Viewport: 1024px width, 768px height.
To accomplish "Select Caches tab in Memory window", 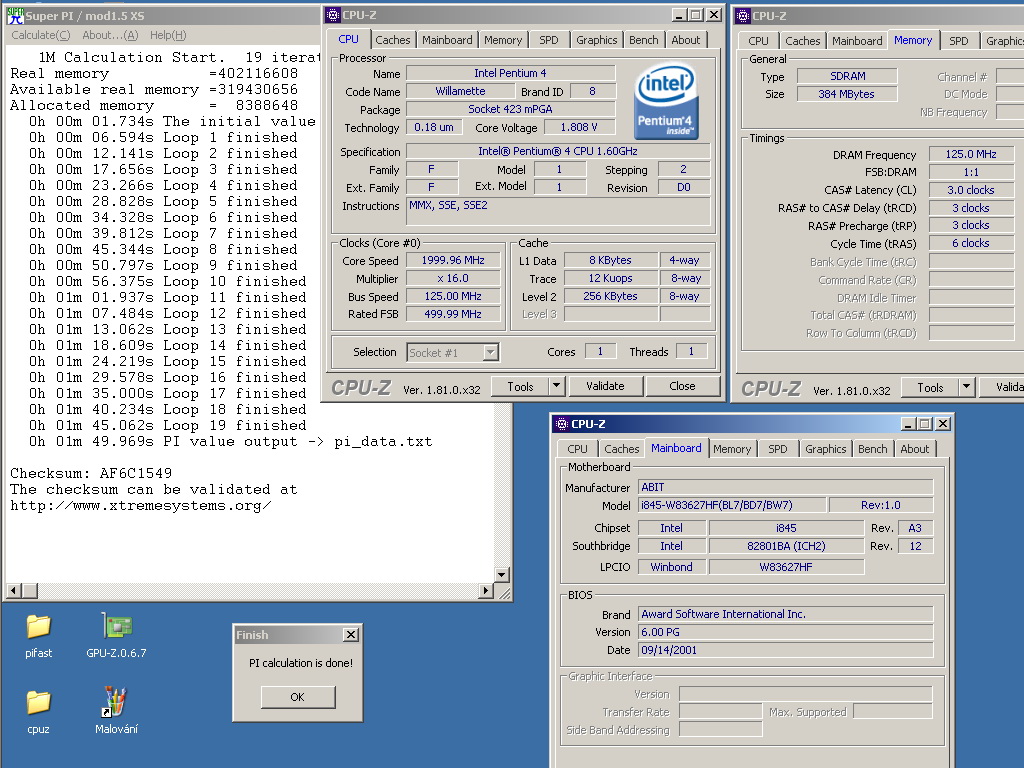I will [803, 40].
